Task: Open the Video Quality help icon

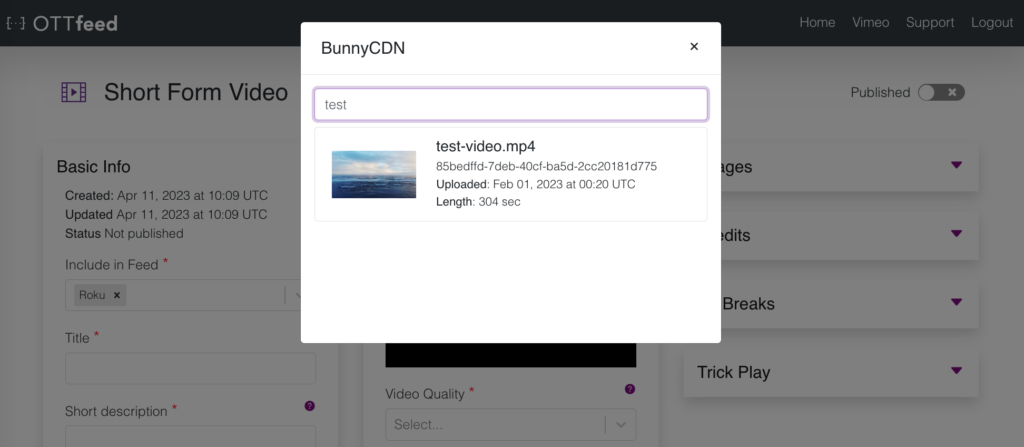Action: [630, 389]
